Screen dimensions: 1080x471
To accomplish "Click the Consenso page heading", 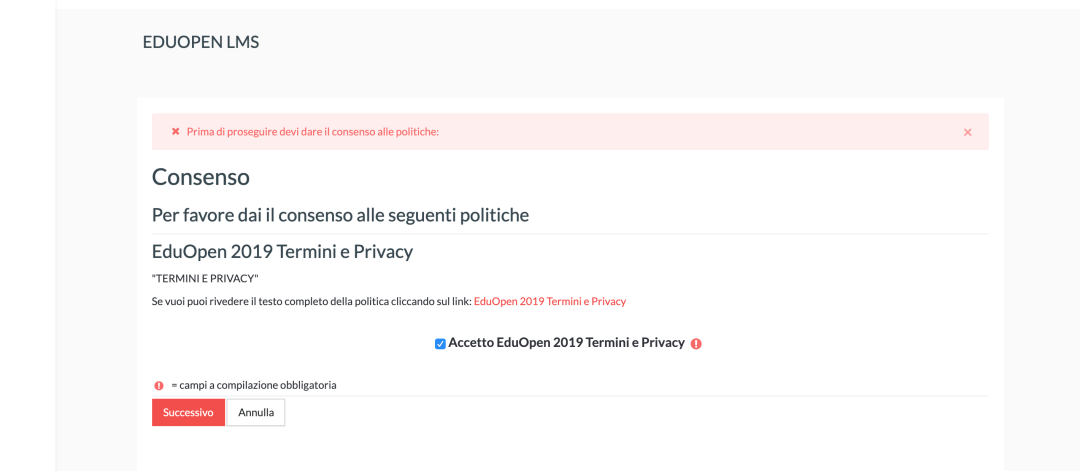I will 200,177.
